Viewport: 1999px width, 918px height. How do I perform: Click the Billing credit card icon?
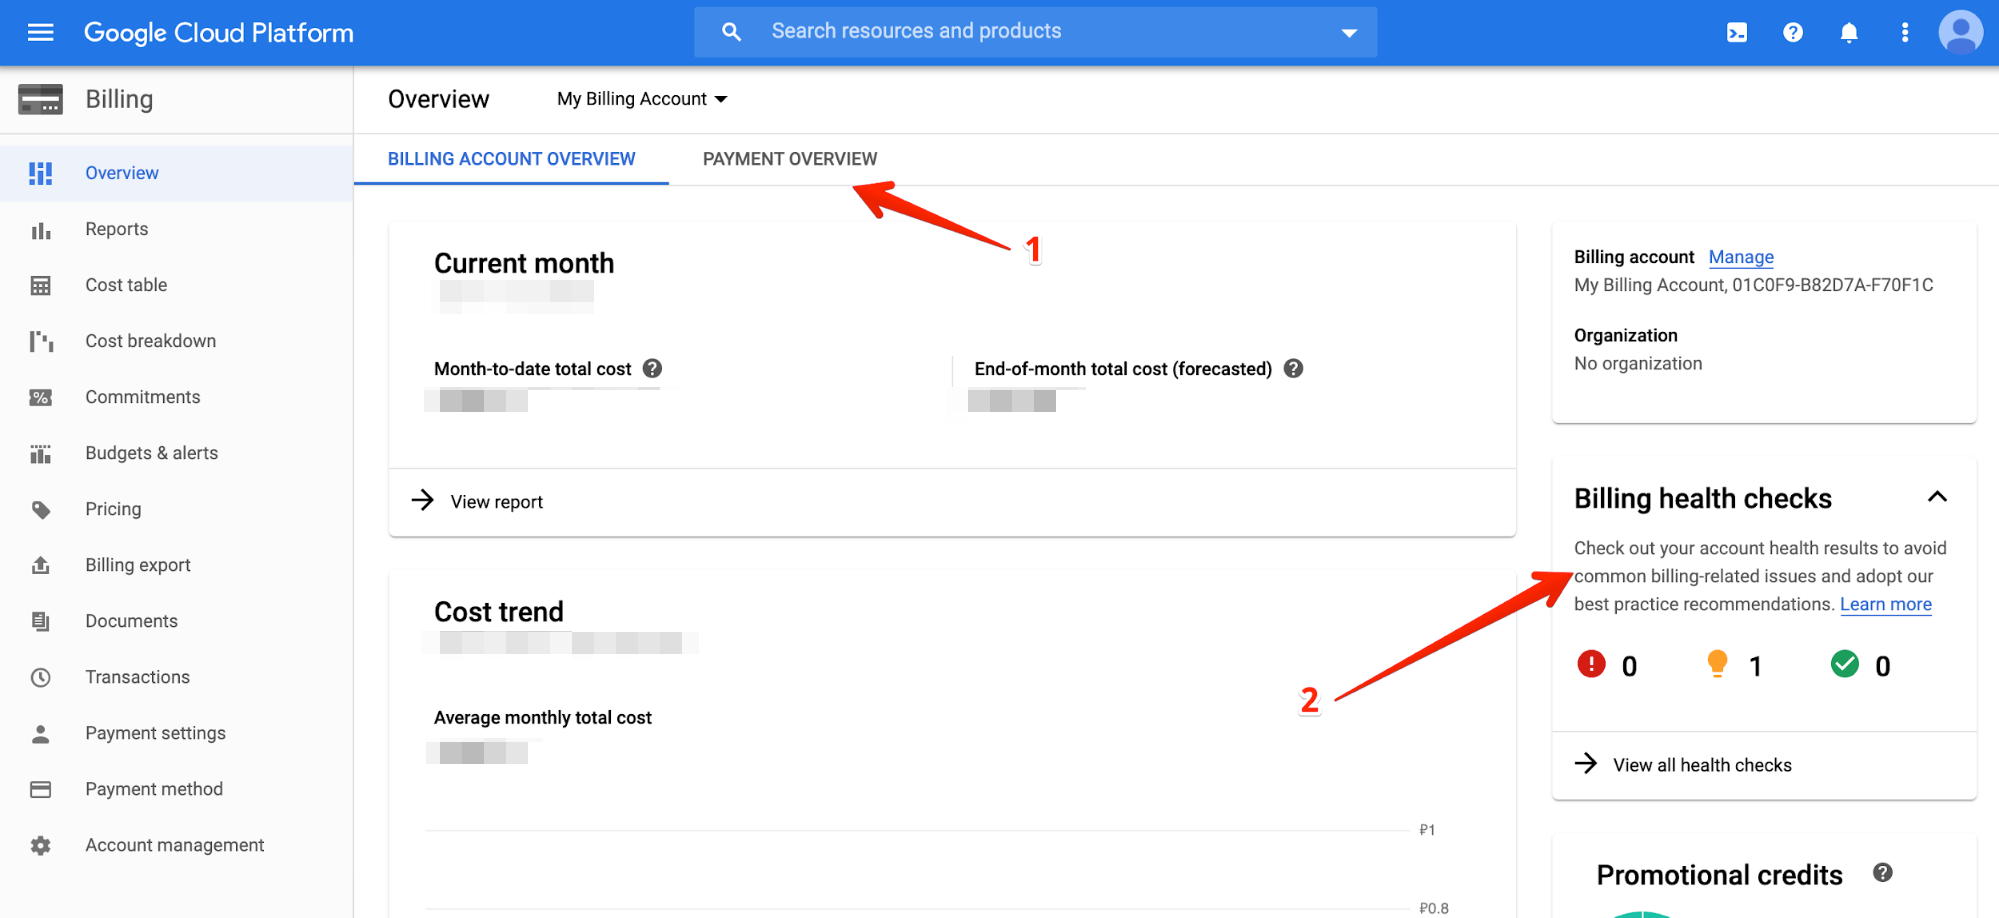click(41, 99)
